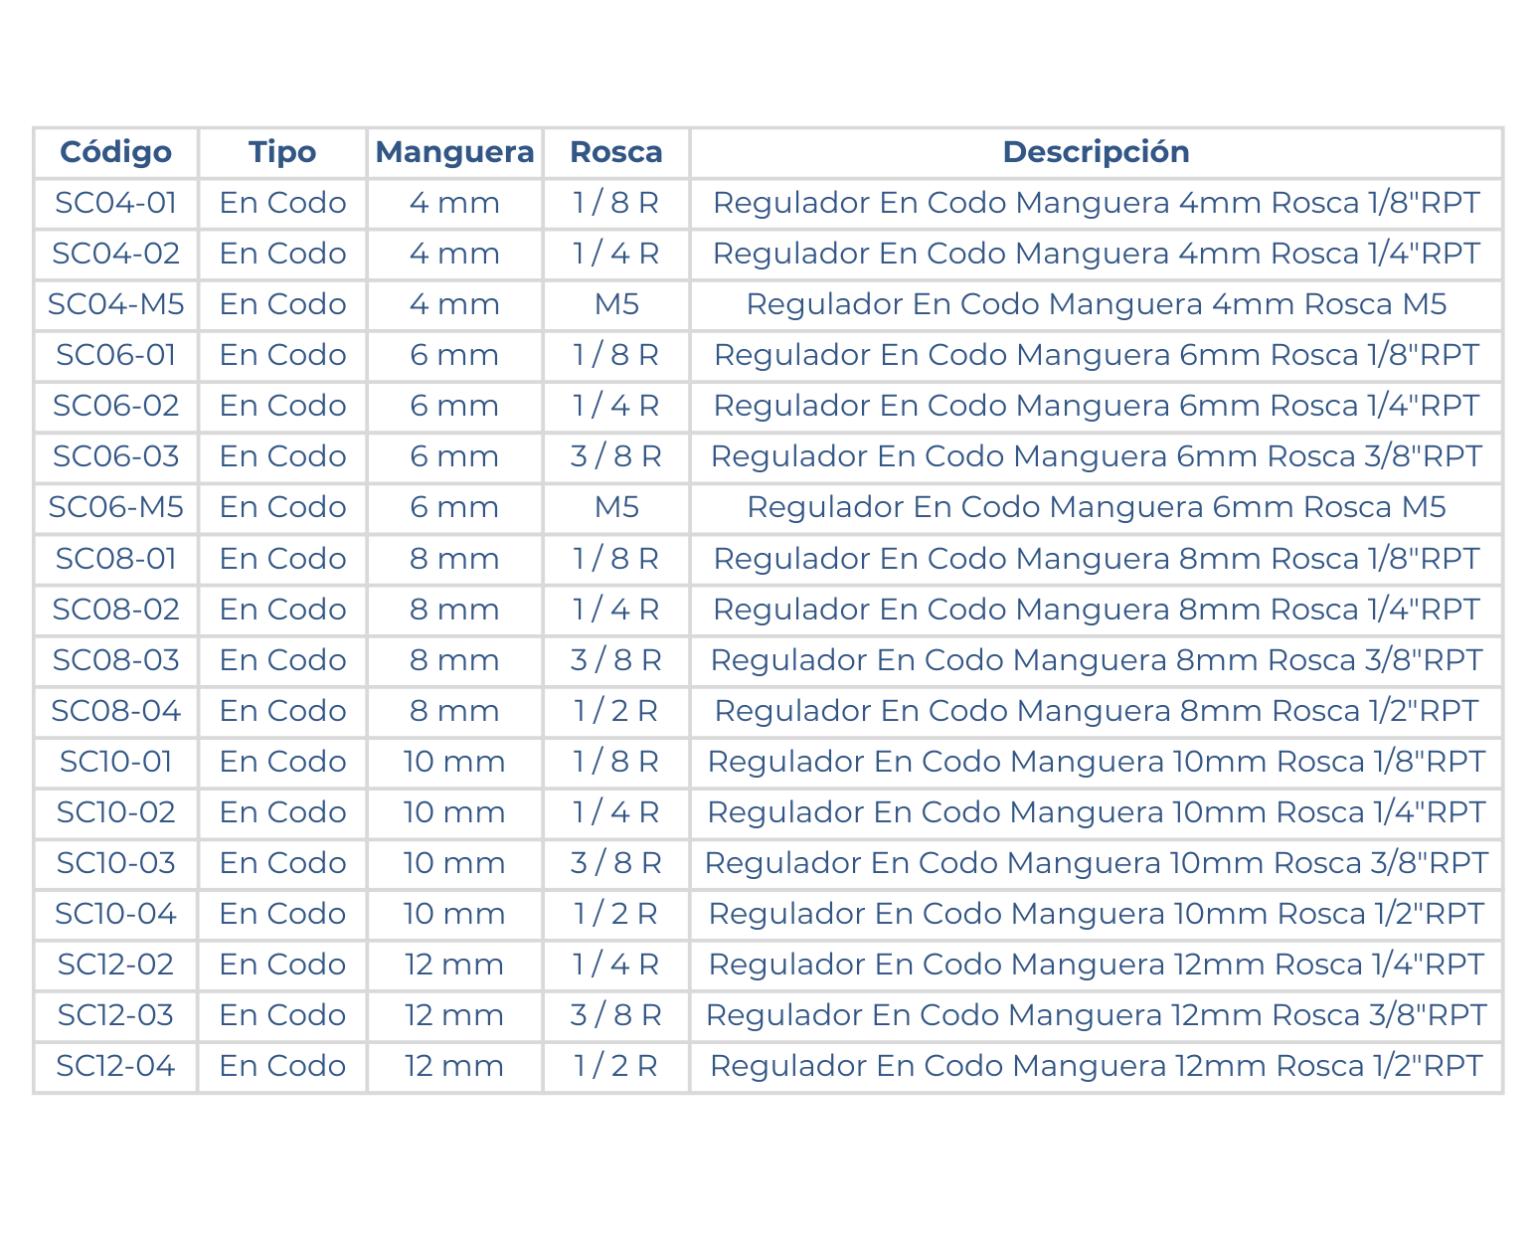
Task: Click 'En Codo' type cell in SC12-04 row
Action: (283, 1066)
